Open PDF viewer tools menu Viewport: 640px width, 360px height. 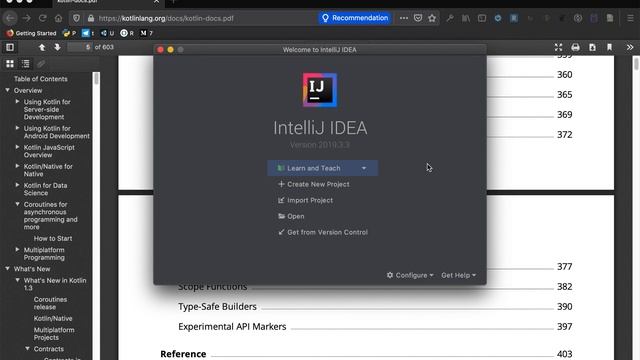click(630, 47)
